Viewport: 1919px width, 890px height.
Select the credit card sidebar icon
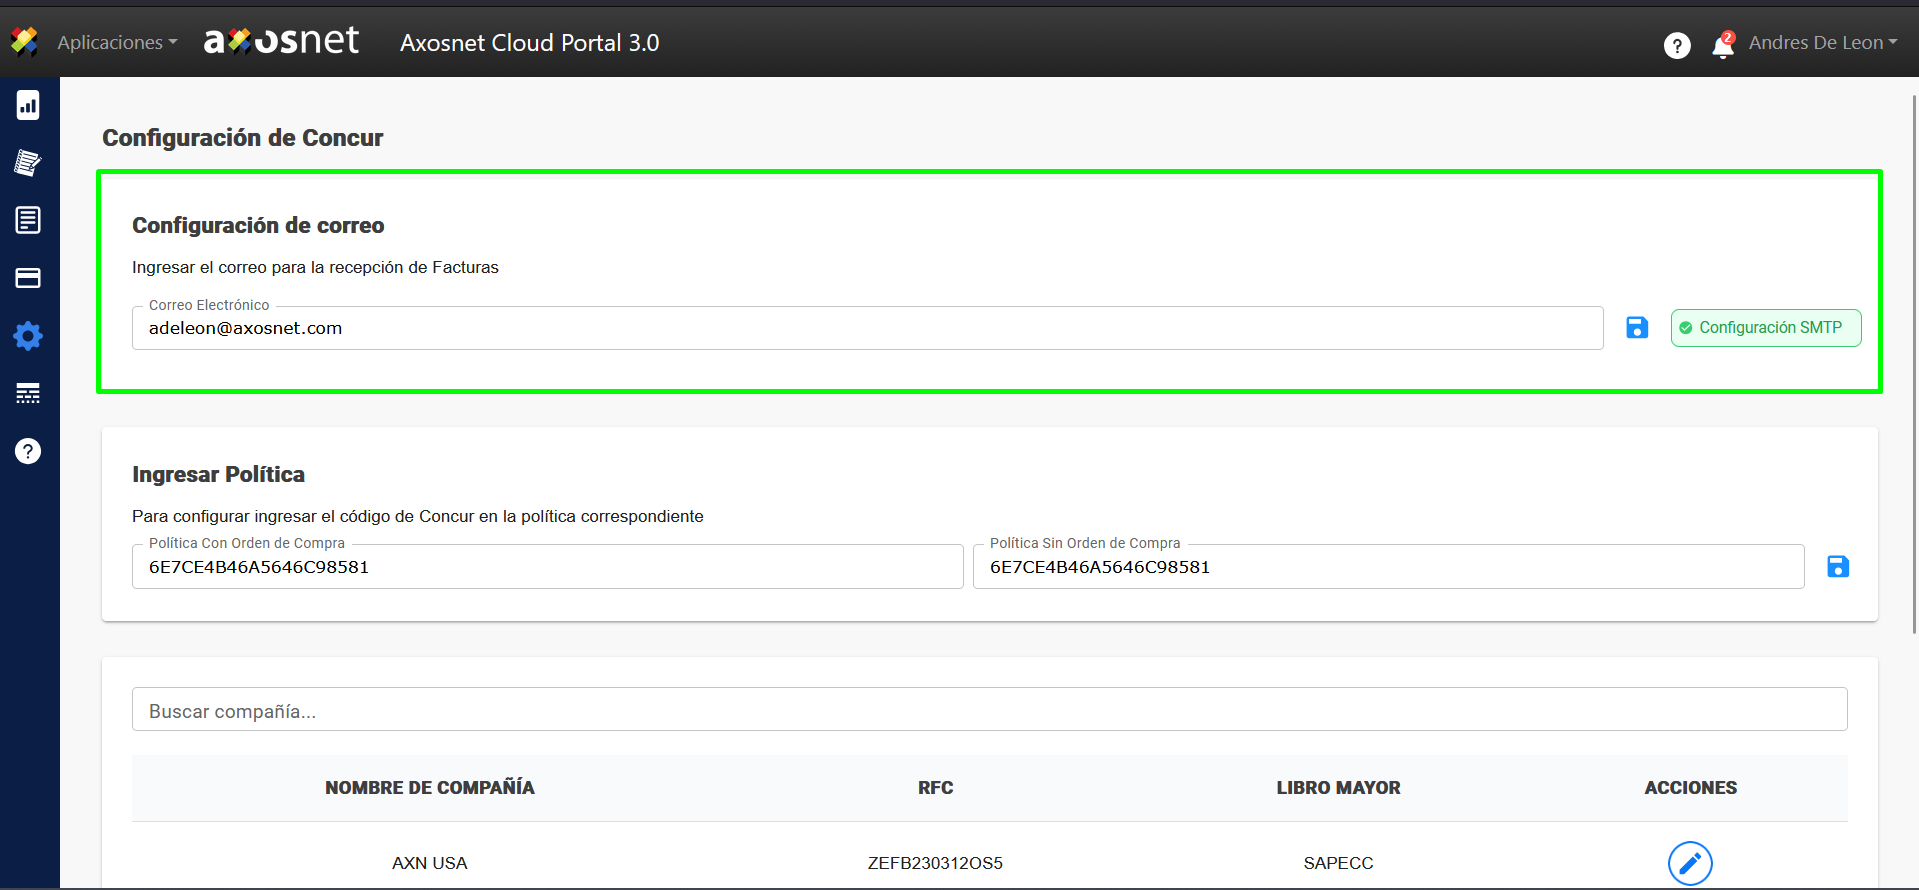click(x=28, y=278)
